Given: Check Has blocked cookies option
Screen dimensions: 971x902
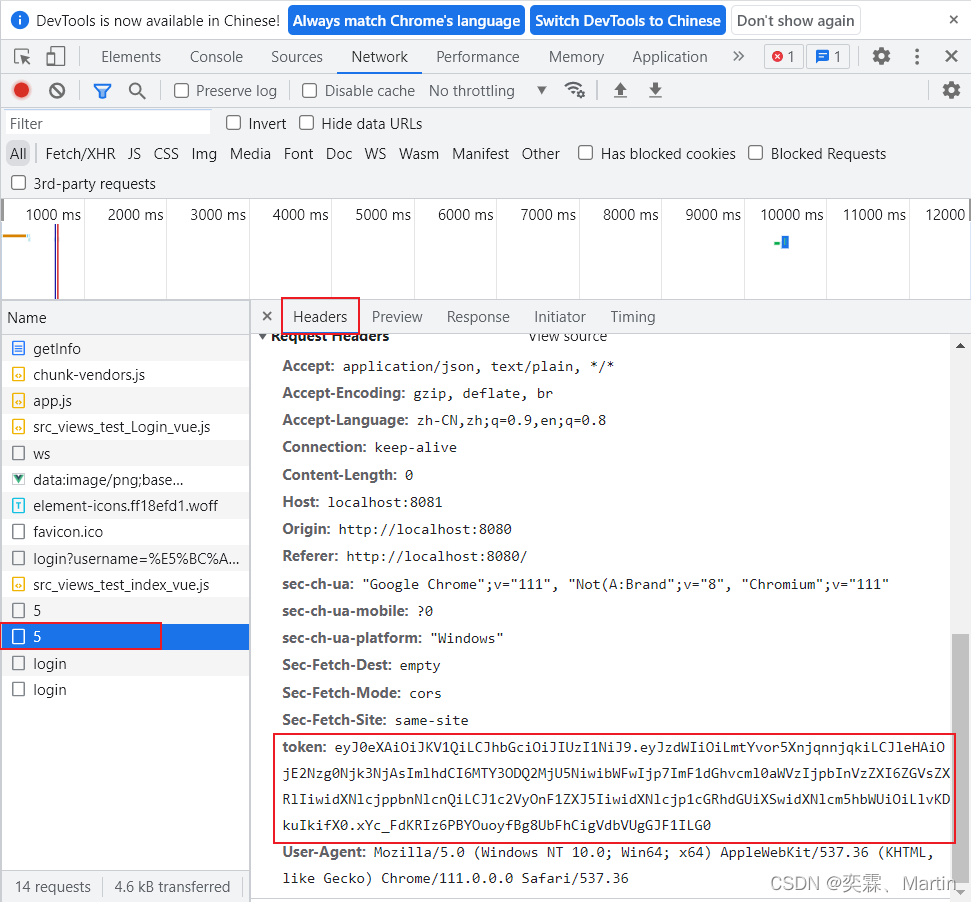Looking at the screenshot, I should tap(585, 152).
